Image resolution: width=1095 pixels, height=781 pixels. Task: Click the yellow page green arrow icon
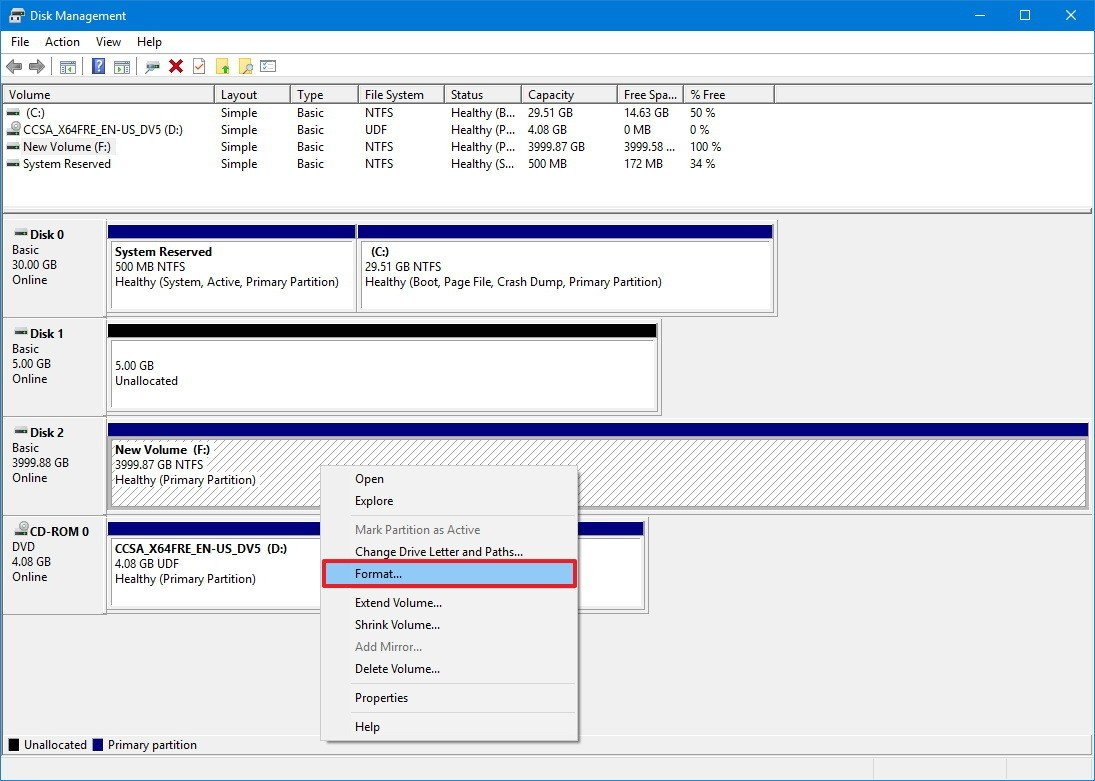(x=222, y=66)
